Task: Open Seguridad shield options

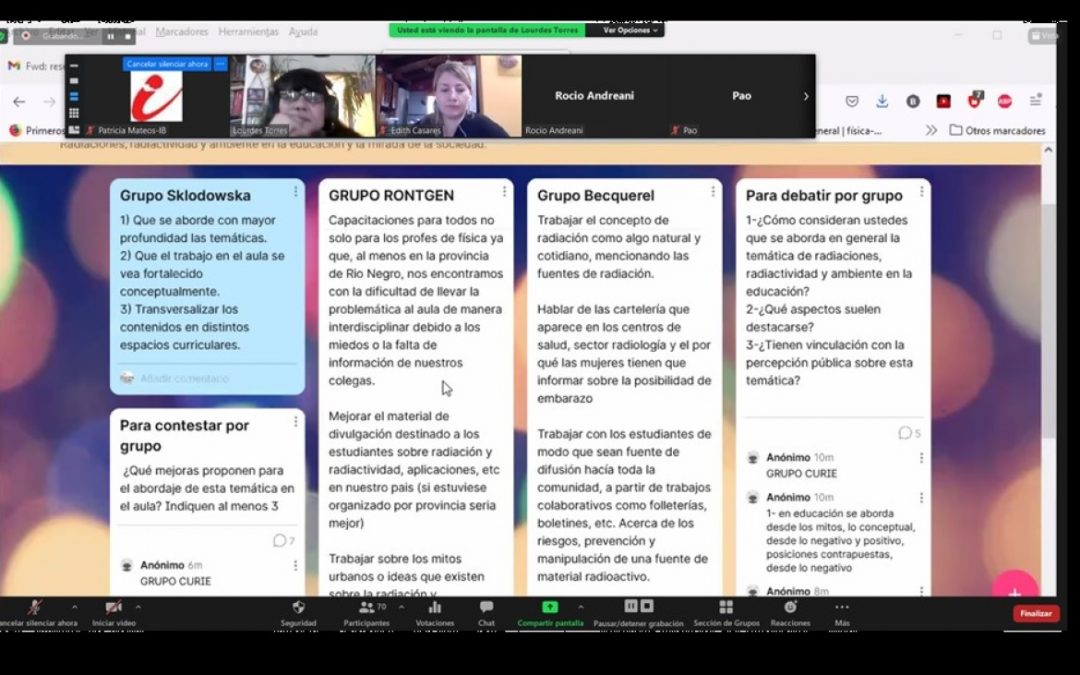Action: point(298,613)
